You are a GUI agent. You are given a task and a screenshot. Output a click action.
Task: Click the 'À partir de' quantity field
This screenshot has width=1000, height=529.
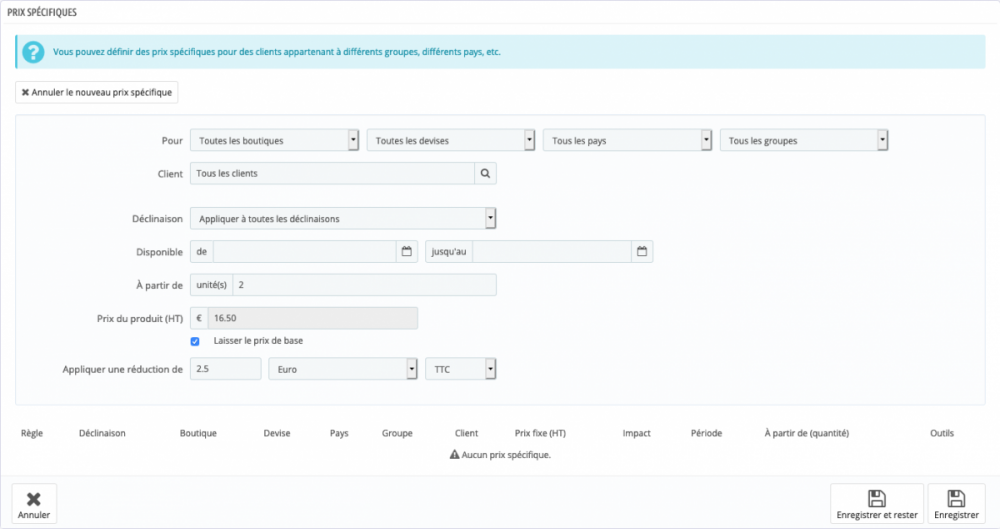point(364,285)
